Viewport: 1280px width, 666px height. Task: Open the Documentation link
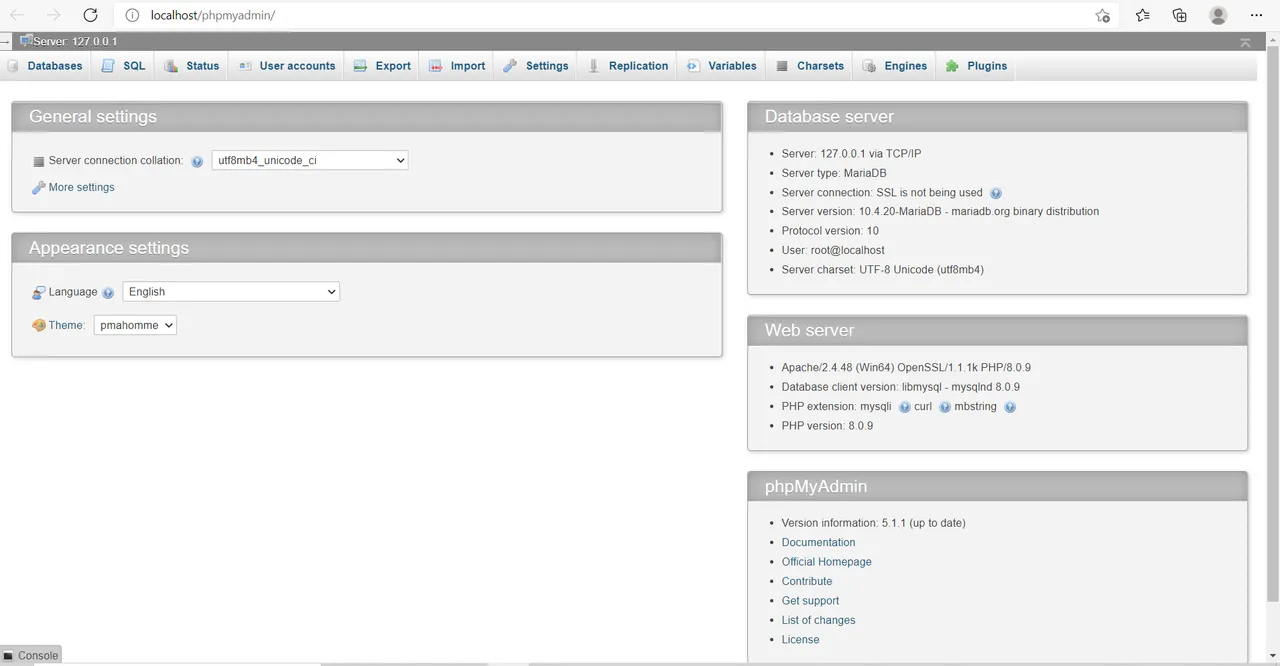coord(818,543)
